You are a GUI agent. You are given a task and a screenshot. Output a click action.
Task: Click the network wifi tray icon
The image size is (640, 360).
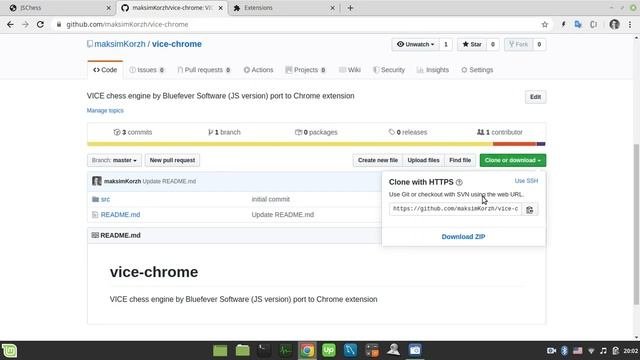coord(591,351)
